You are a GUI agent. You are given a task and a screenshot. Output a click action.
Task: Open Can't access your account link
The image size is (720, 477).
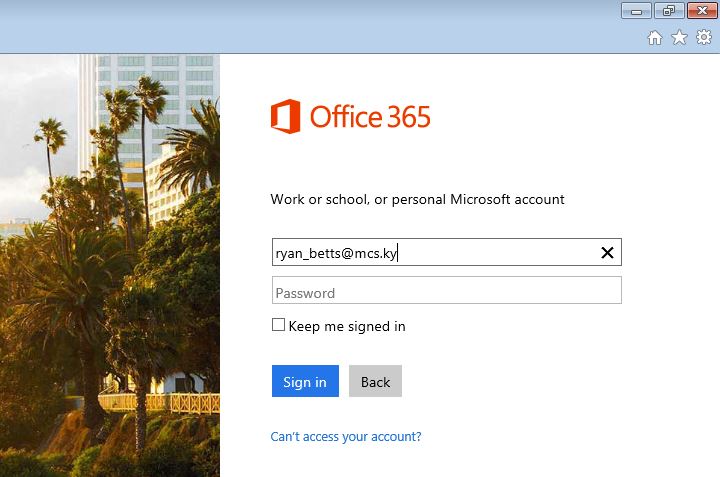[x=345, y=437]
